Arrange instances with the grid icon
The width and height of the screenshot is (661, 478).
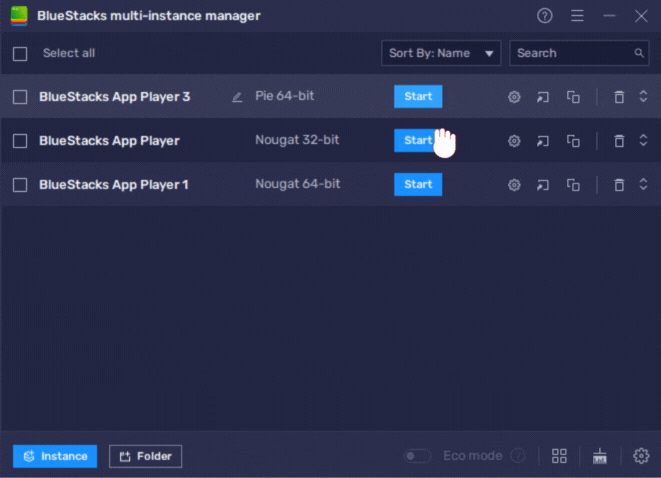tap(559, 456)
